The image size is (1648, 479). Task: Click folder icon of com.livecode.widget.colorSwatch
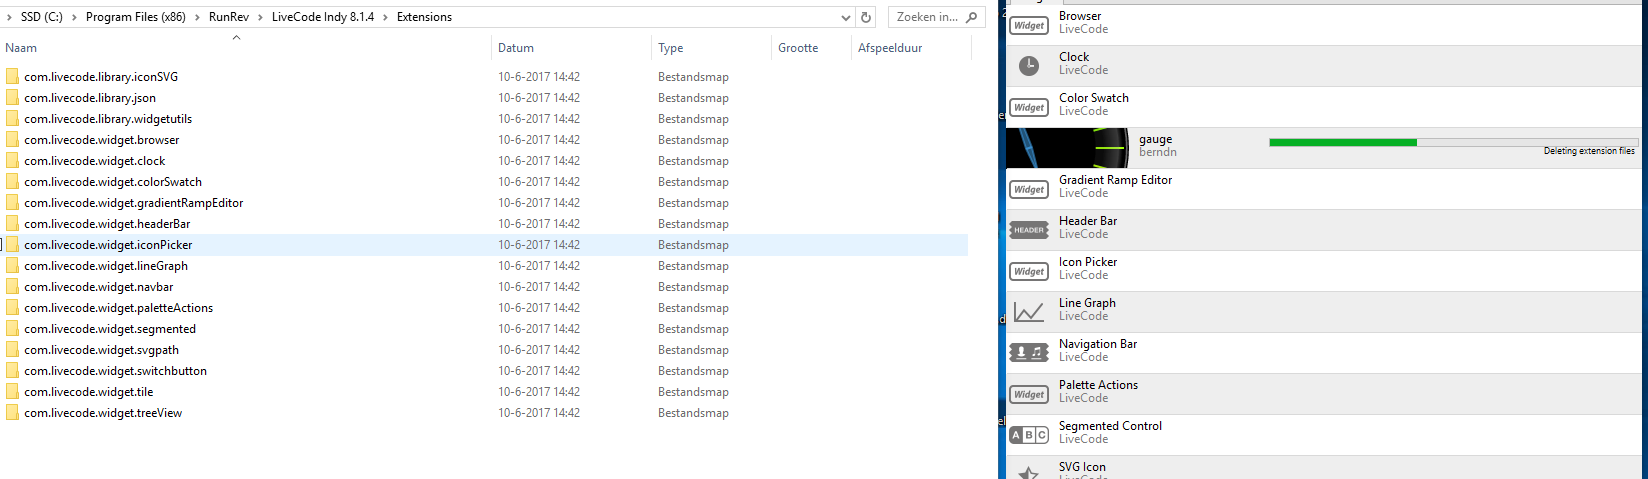coord(12,181)
